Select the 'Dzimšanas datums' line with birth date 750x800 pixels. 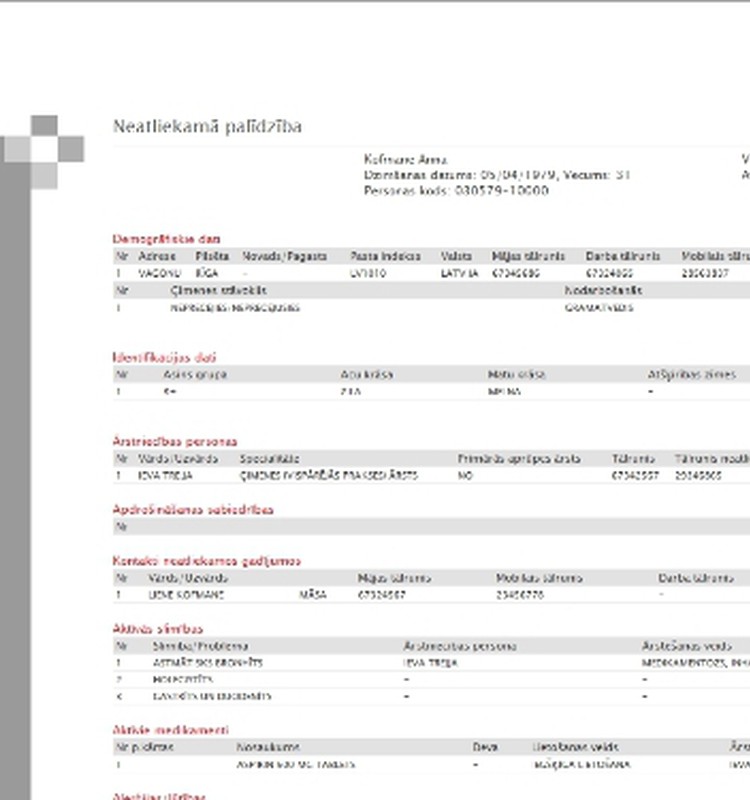(x=497, y=175)
